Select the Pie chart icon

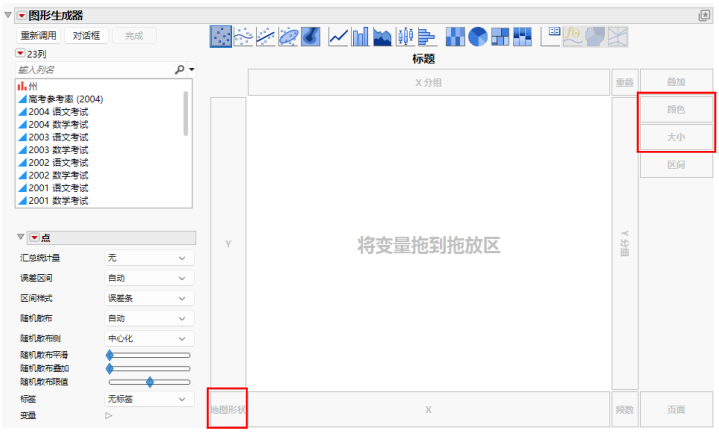477,36
